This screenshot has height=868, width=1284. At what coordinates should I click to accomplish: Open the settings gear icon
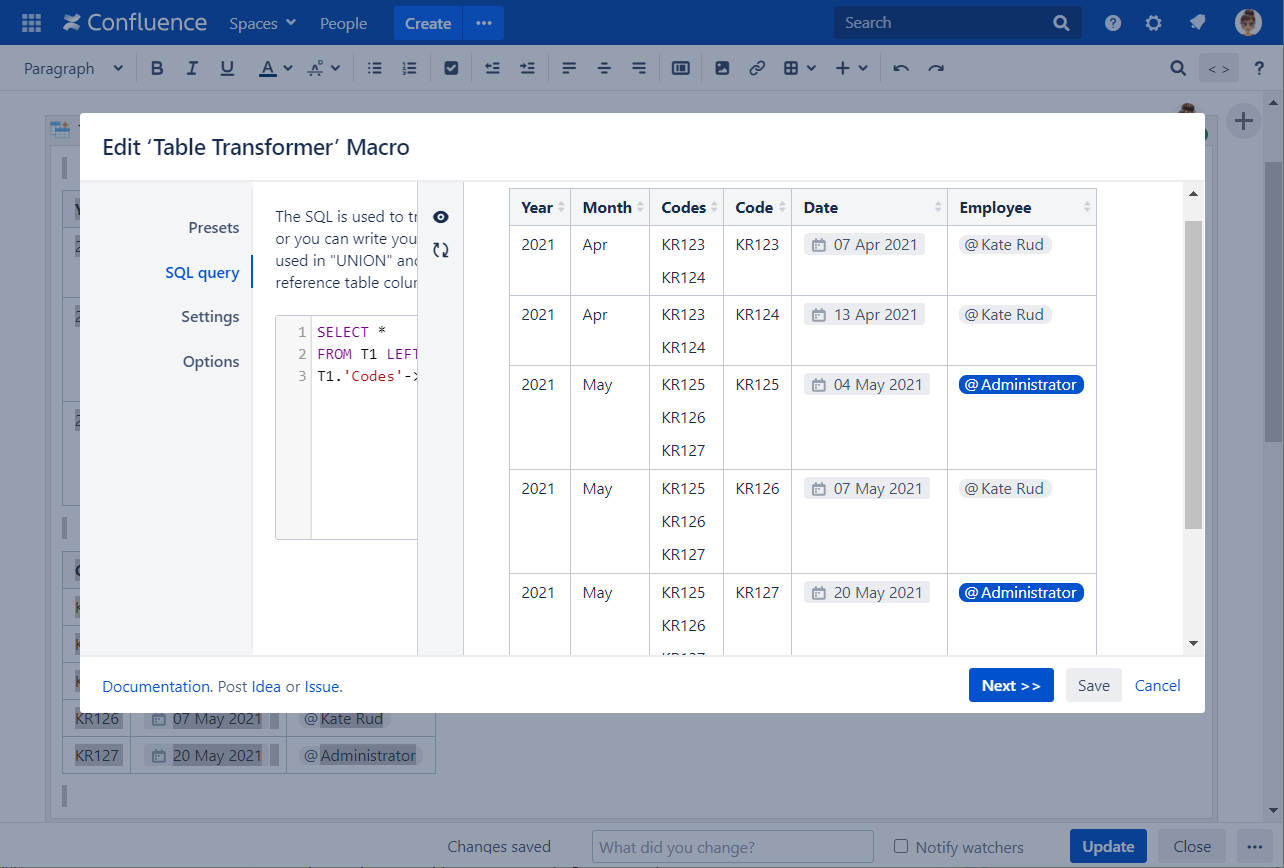(x=1154, y=23)
